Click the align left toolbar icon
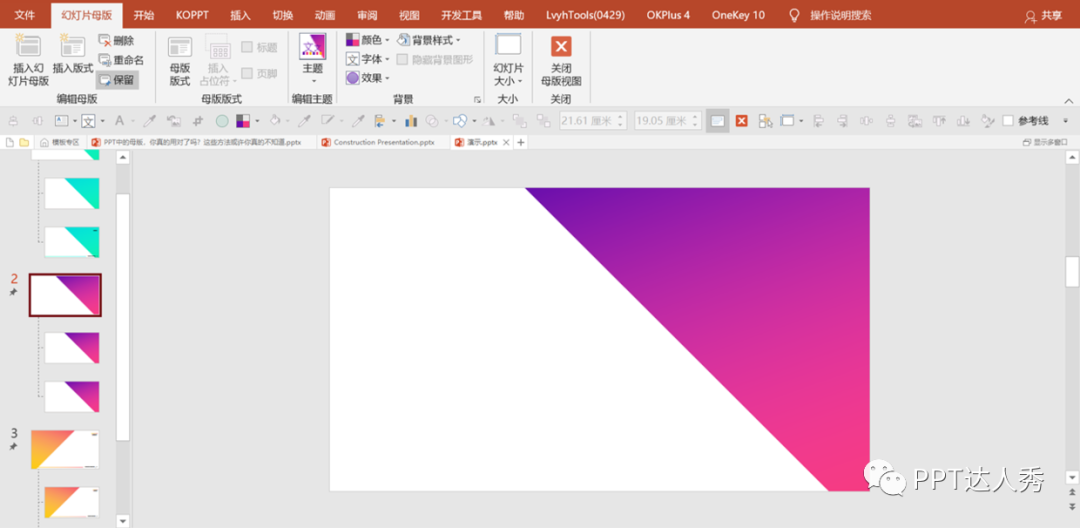Image resolution: width=1080 pixels, height=528 pixels. (819, 121)
